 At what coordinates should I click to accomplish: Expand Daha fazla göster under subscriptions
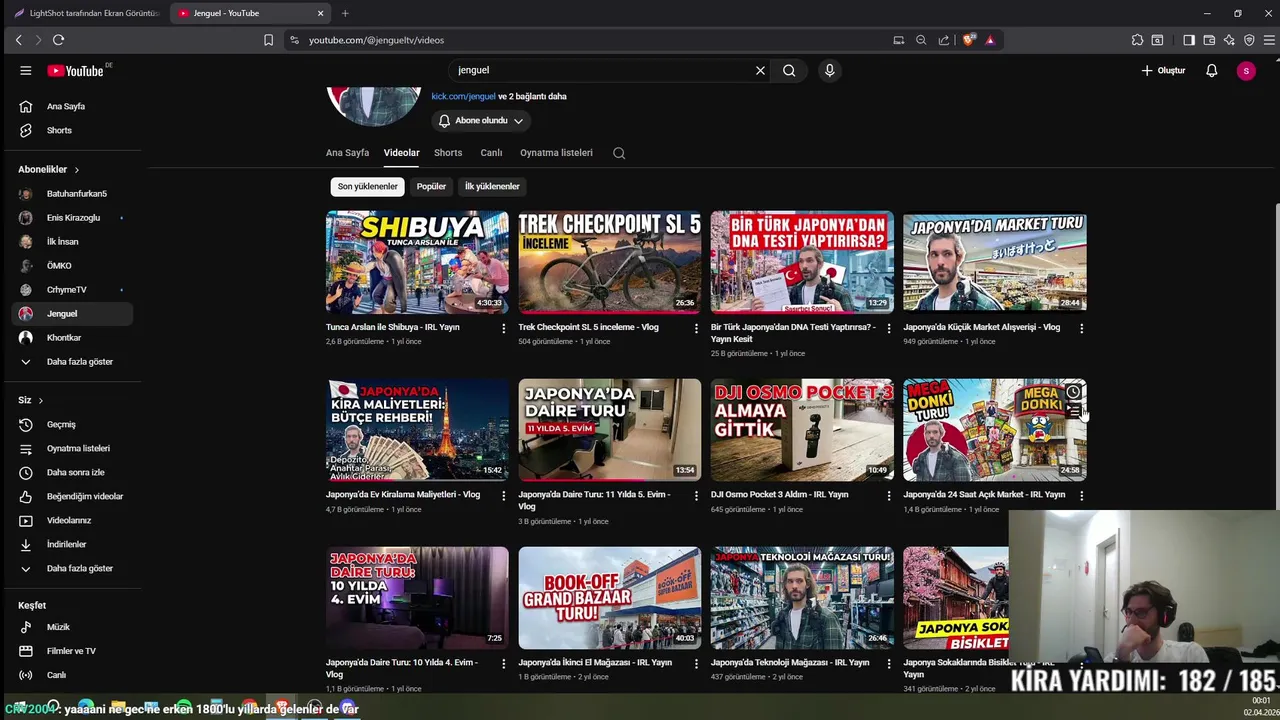pyautogui.click(x=72, y=361)
